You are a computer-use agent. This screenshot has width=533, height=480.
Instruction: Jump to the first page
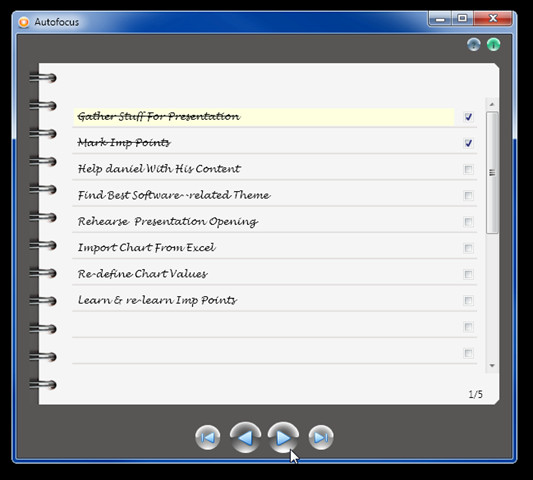(208, 437)
